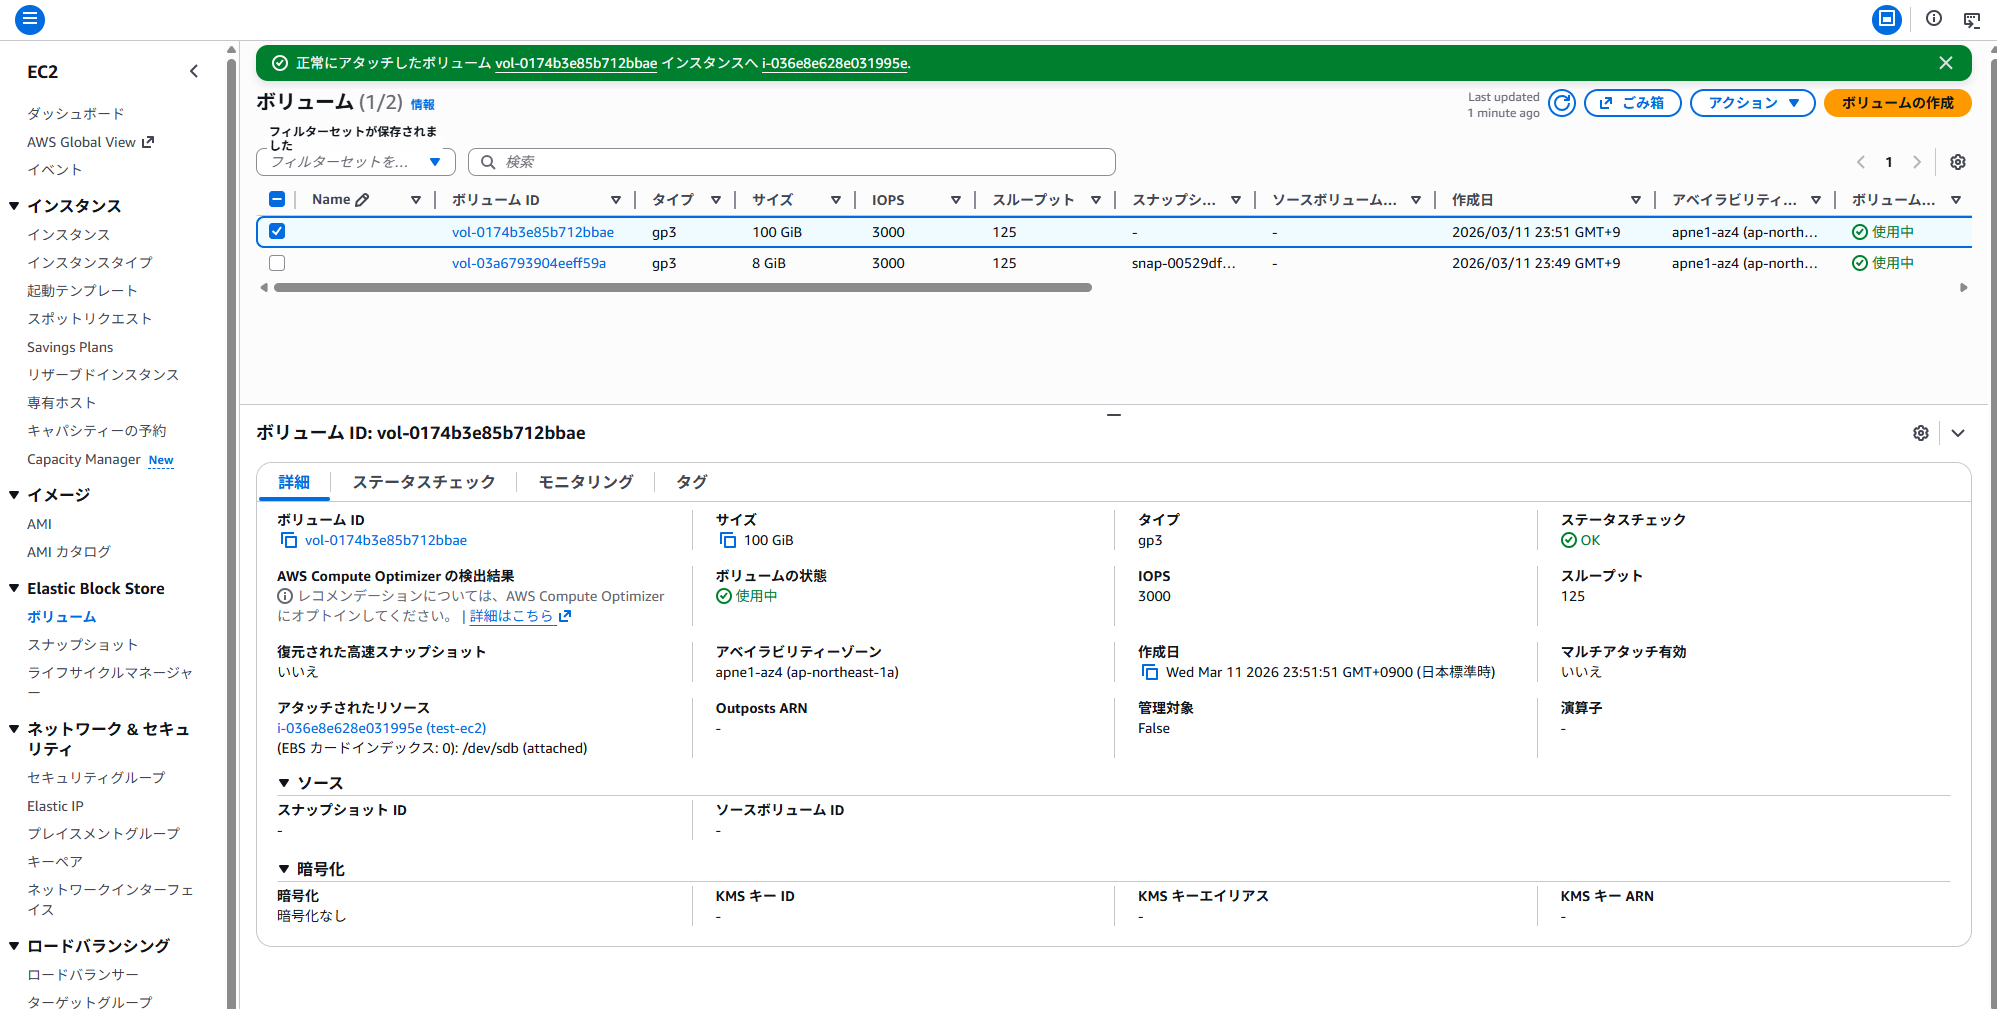Refresh the volumes list
The width and height of the screenshot is (1997, 1009).
pos(1561,102)
